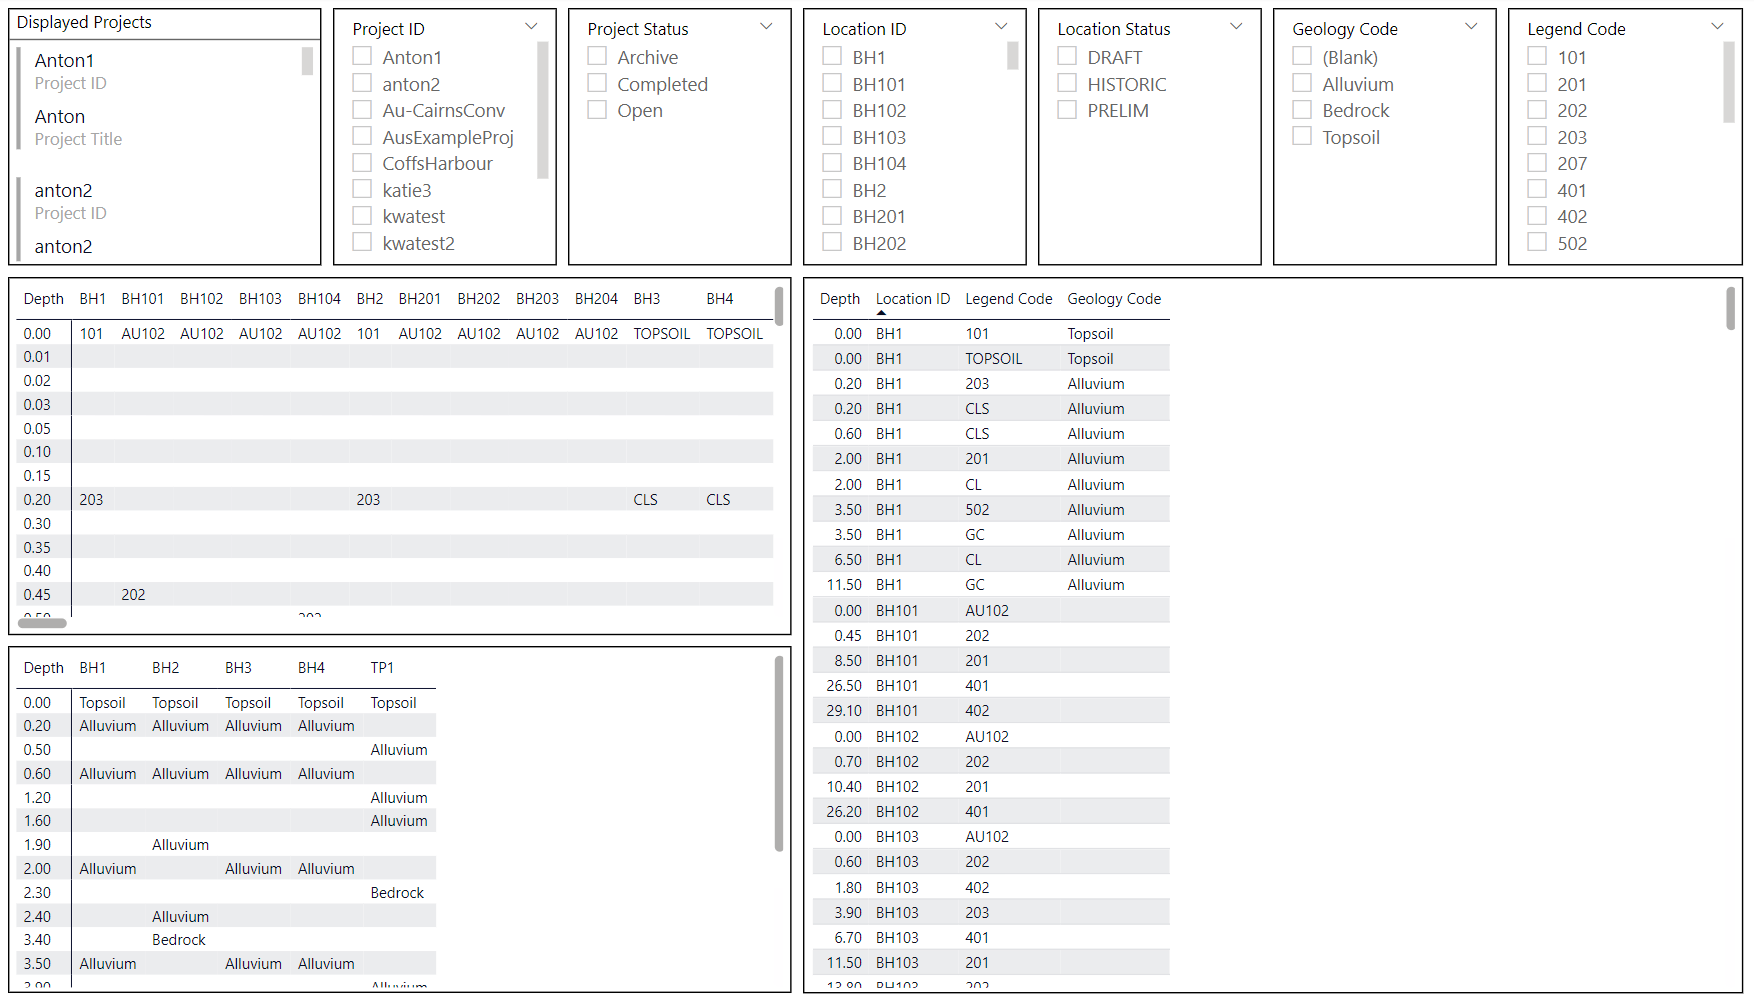Tick the Completed status checkbox
This screenshot has width=1754, height=996.
click(x=597, y=84)
